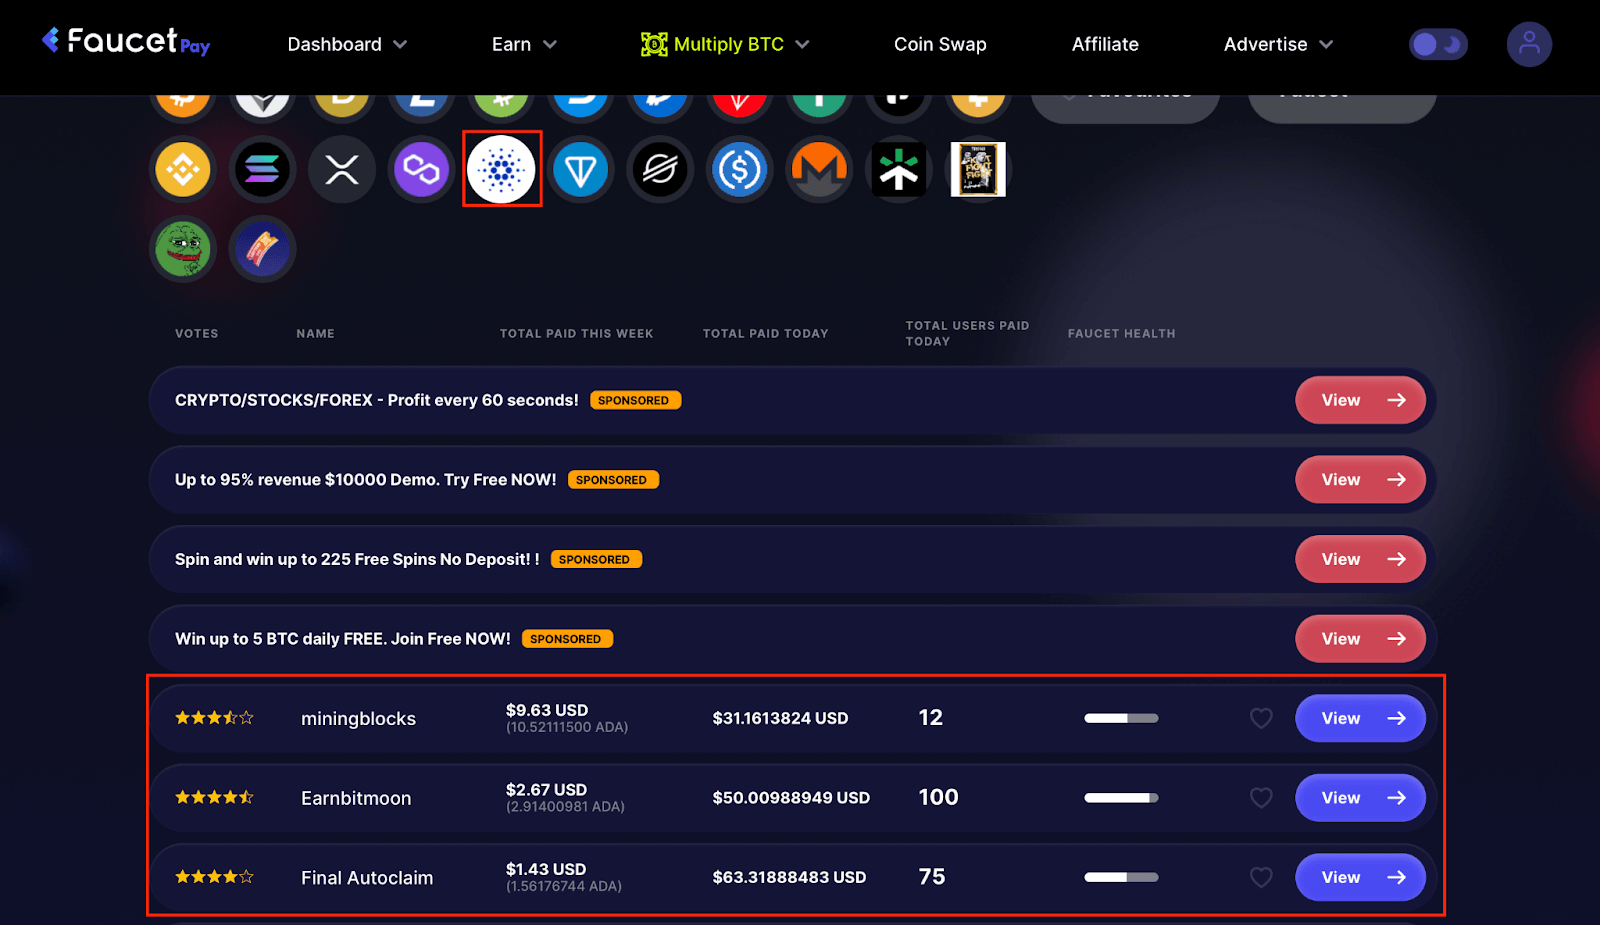The image size is (1600, 925).
Task: Select the Binance Coin (BNB) icon
Action: click(x=183, y=170)
